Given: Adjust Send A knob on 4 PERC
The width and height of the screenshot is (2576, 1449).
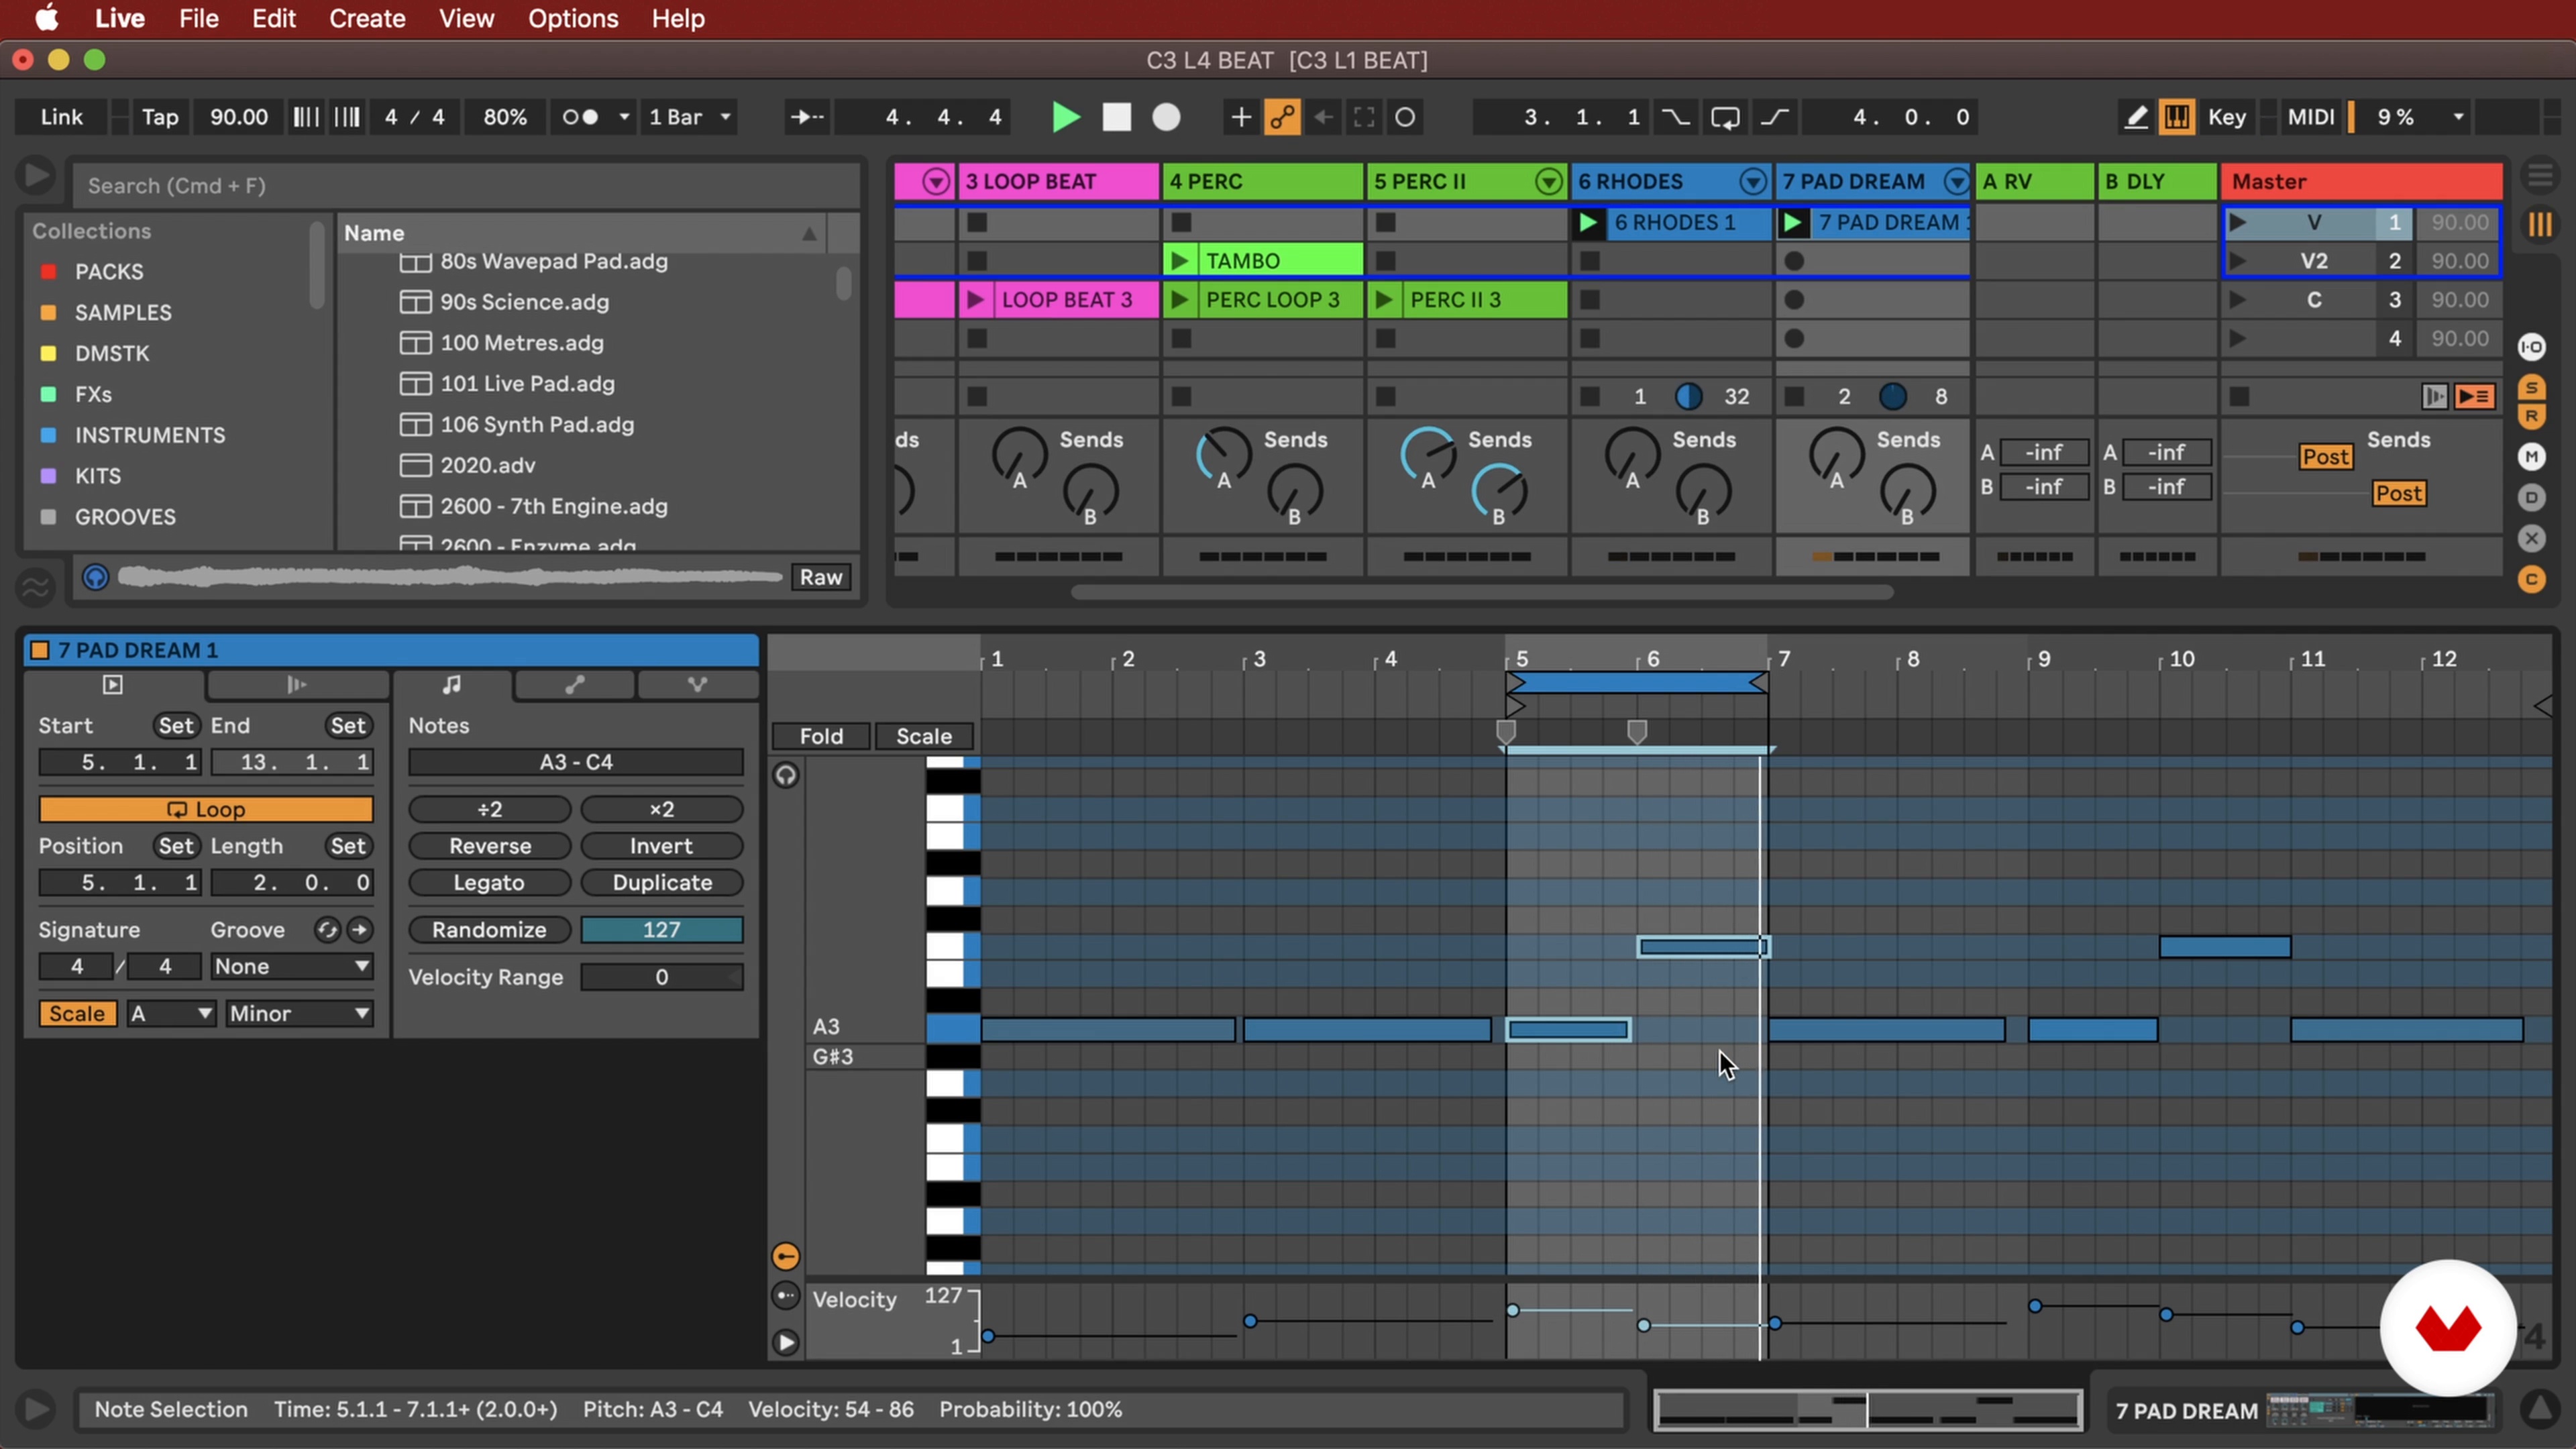Looking at the screenshot, I should click(1223, 454).
